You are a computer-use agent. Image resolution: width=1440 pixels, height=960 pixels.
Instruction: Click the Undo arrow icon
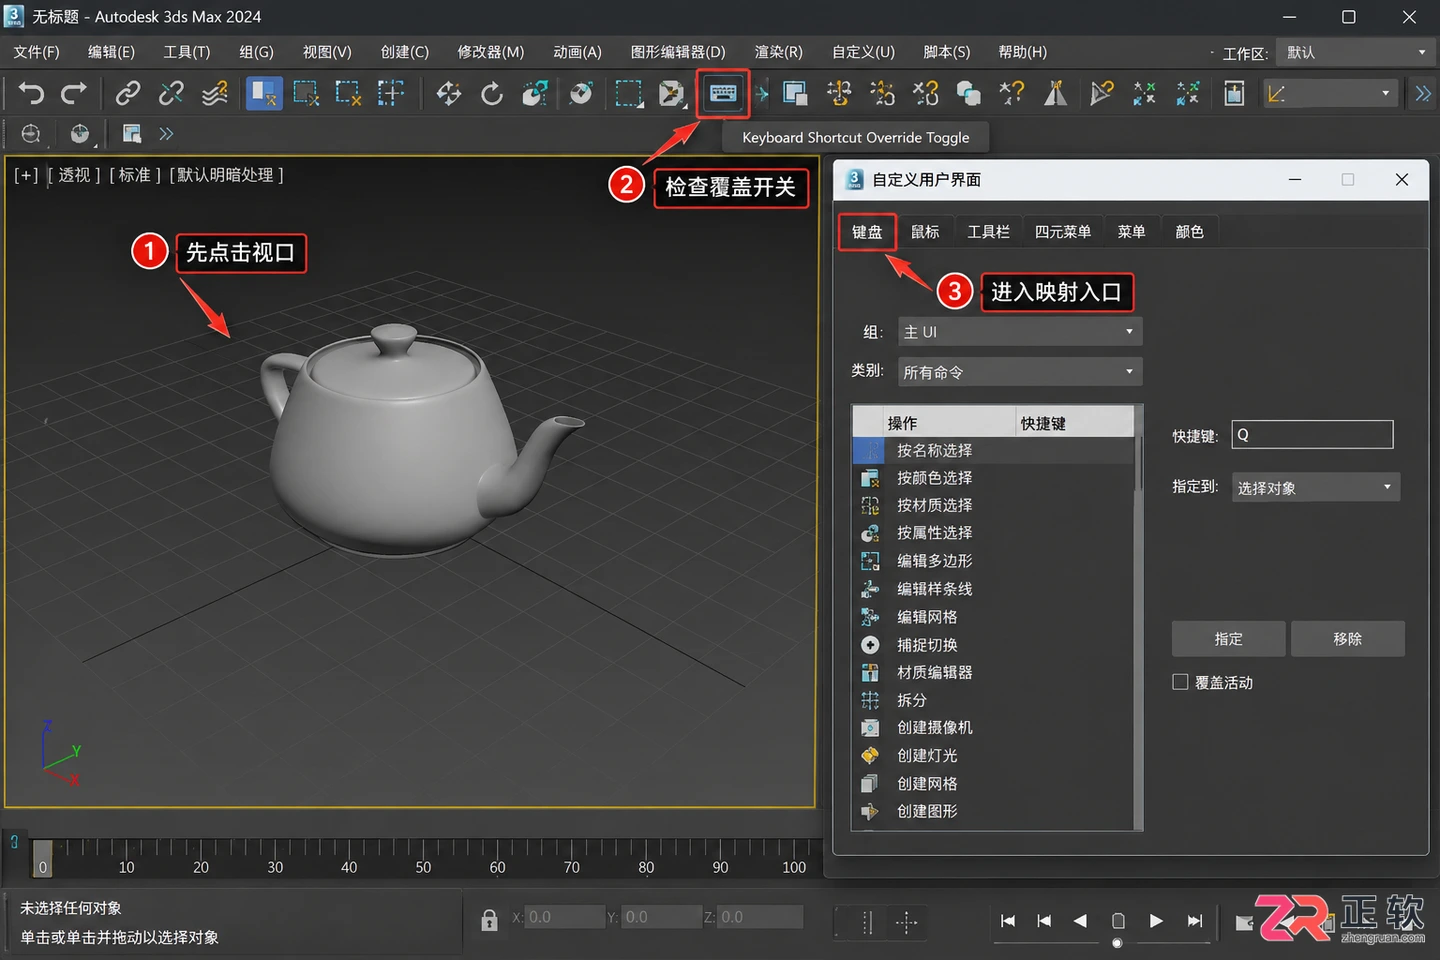(x=31, y=94)
